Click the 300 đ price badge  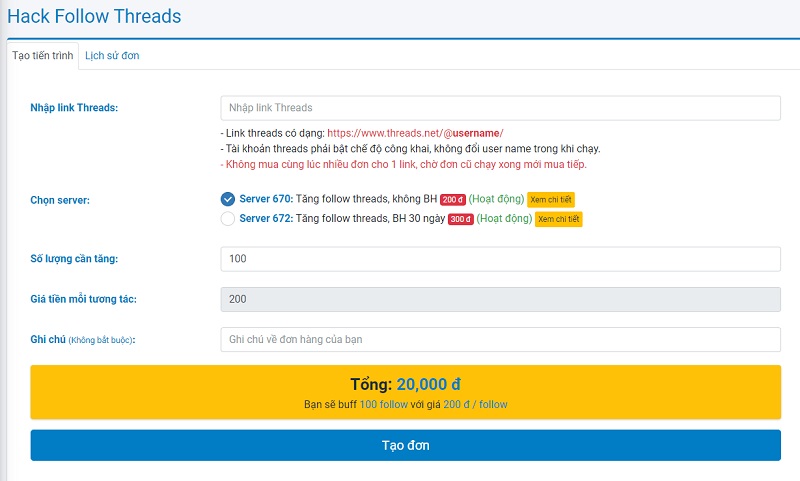[461, 219]
